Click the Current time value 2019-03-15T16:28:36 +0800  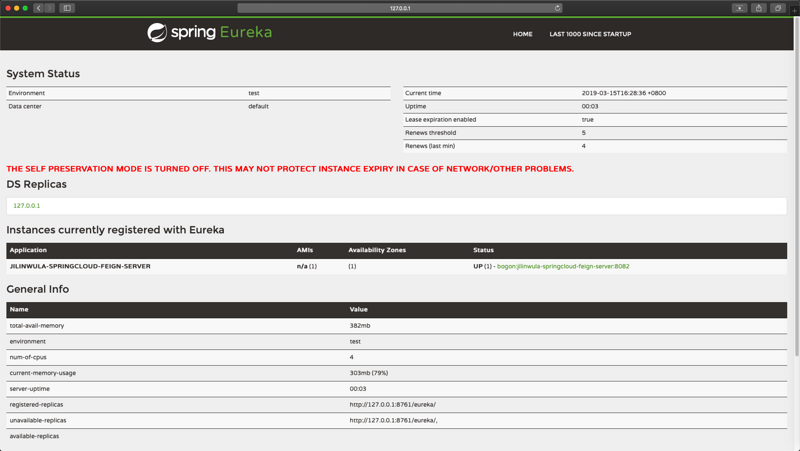[x=623, y=93]
